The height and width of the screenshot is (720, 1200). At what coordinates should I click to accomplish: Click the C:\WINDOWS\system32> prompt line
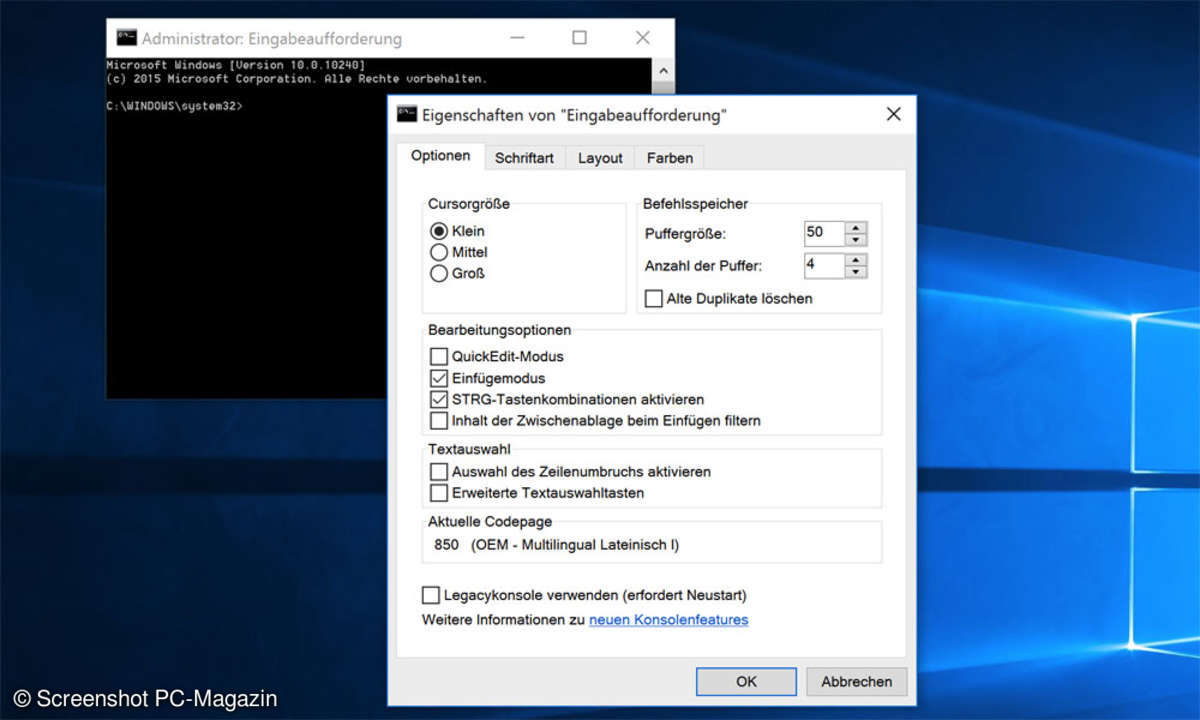click(x=174, y=105)
